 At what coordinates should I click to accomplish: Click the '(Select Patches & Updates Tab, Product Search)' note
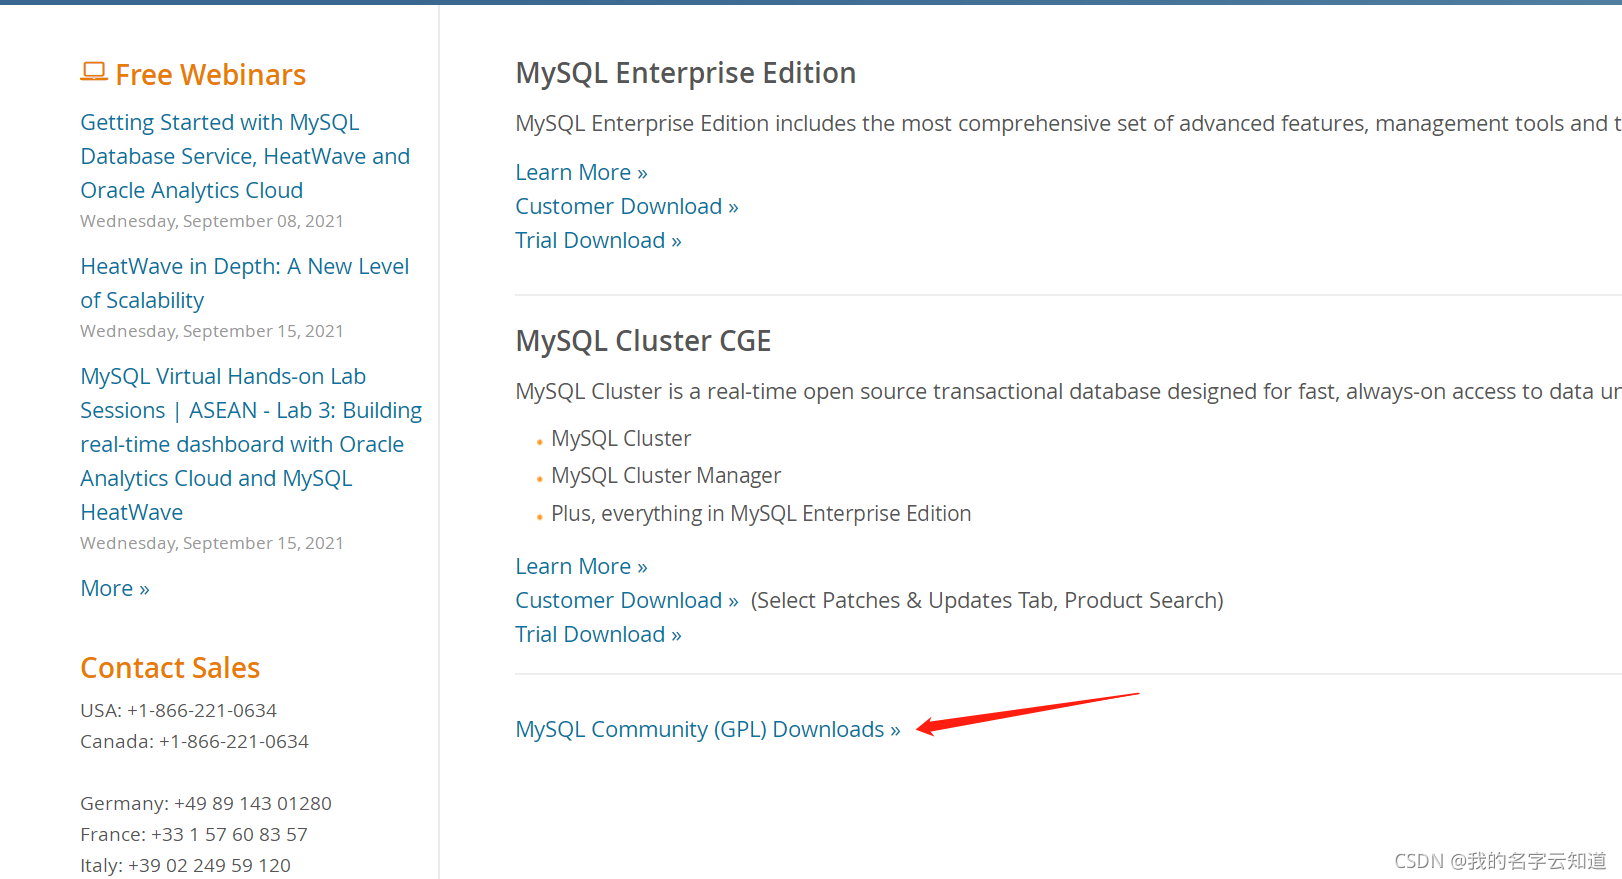point(987,600)
